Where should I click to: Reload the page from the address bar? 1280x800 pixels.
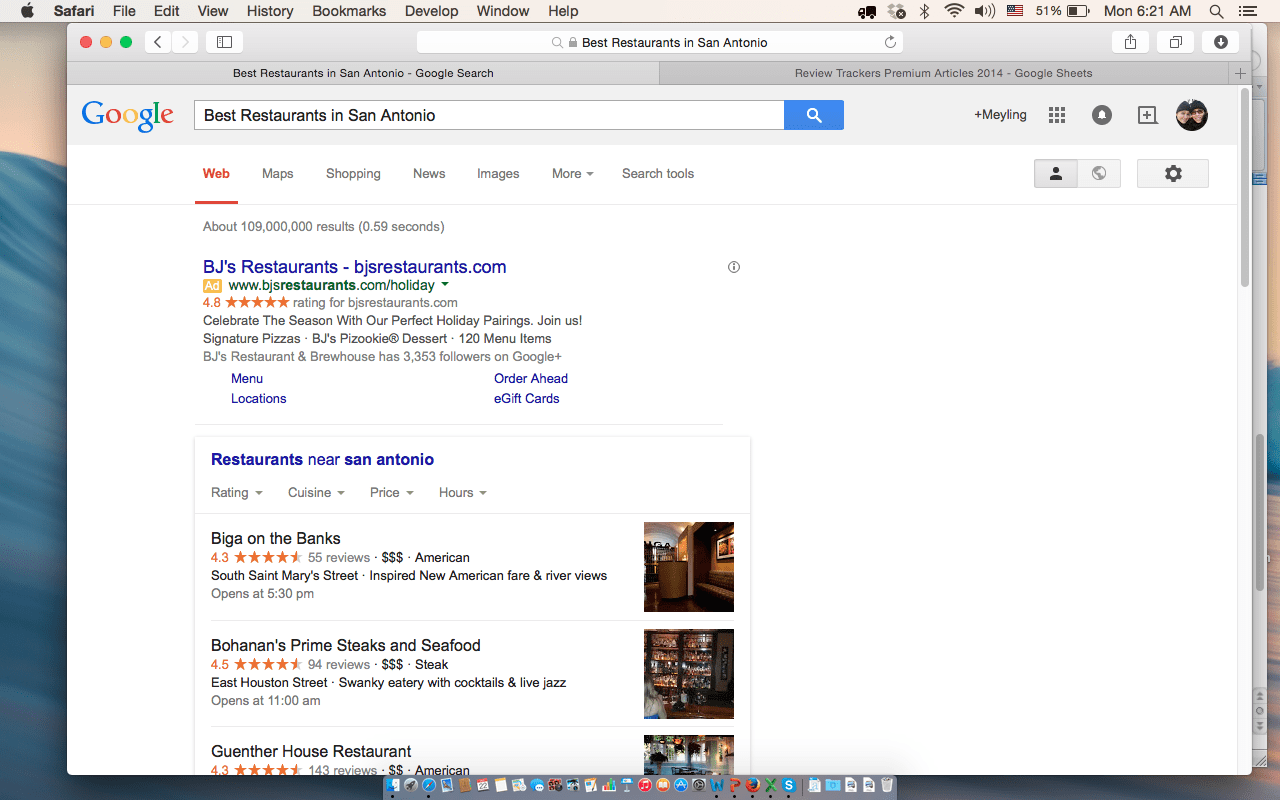pyautogui.click(x=890, y=42)
